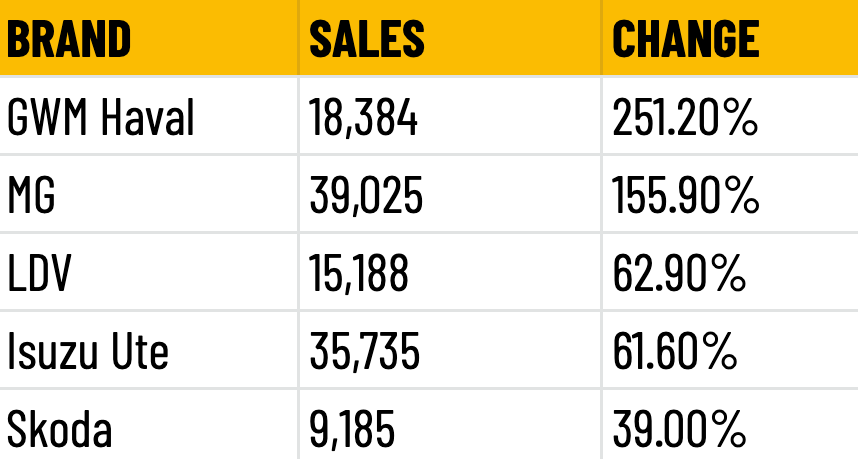The height and width of the screenshot is (459, 858).
Task: Click the 155.90% change cell
Action: (x=731, y=194)
